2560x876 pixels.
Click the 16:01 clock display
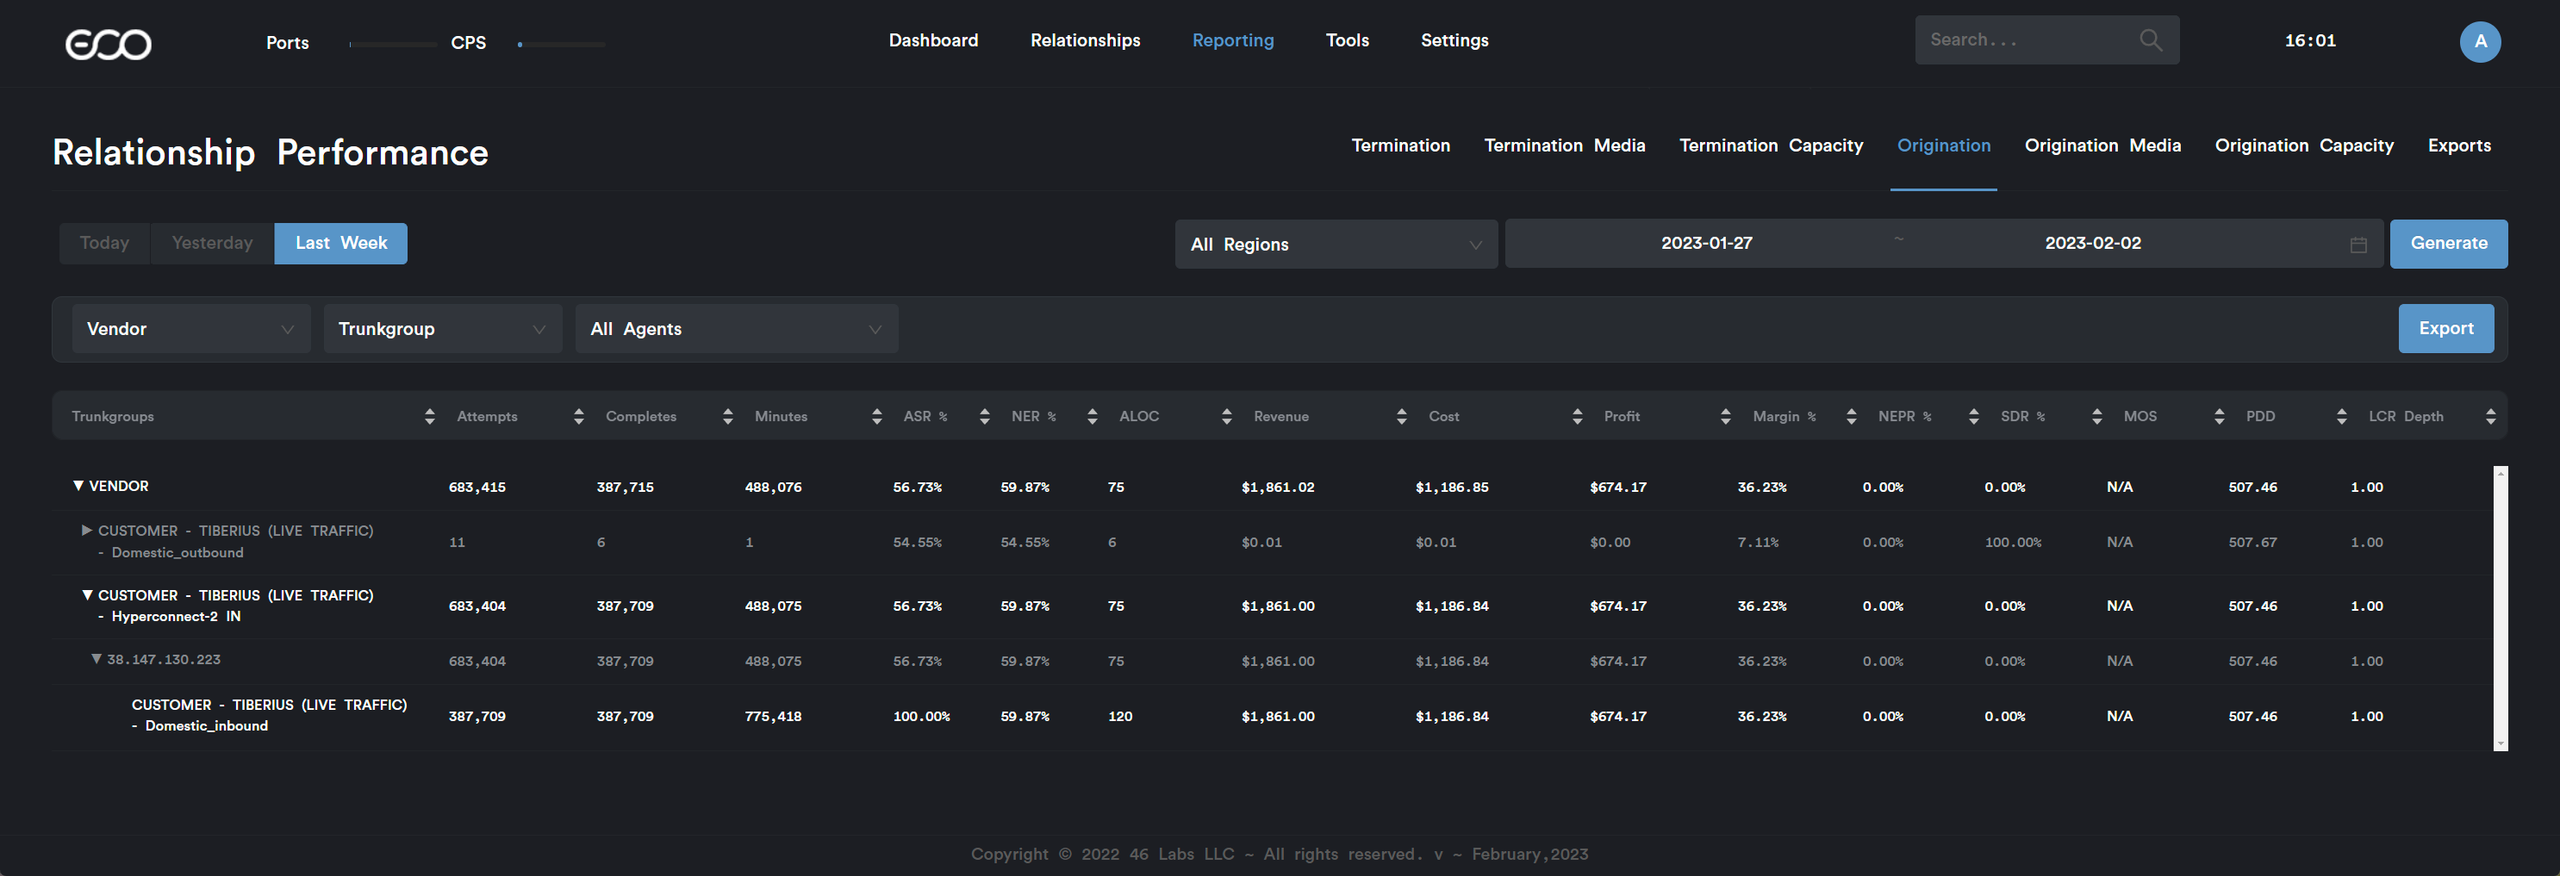[x=2310, y=40]
